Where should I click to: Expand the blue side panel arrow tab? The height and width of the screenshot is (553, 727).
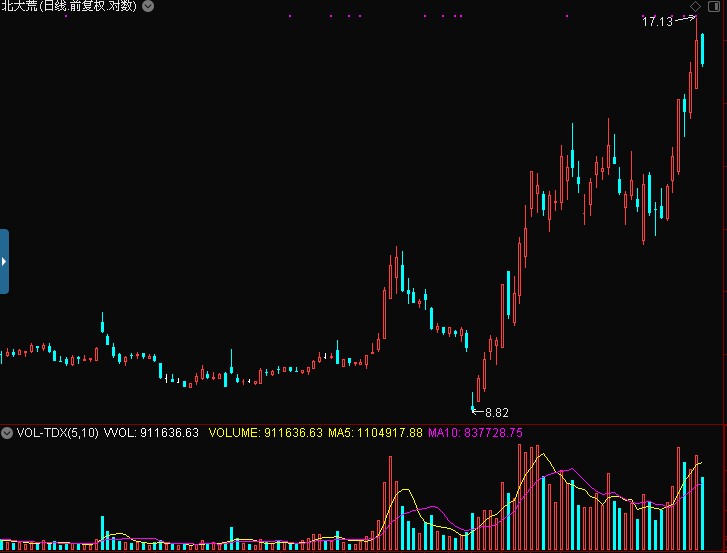4,261
